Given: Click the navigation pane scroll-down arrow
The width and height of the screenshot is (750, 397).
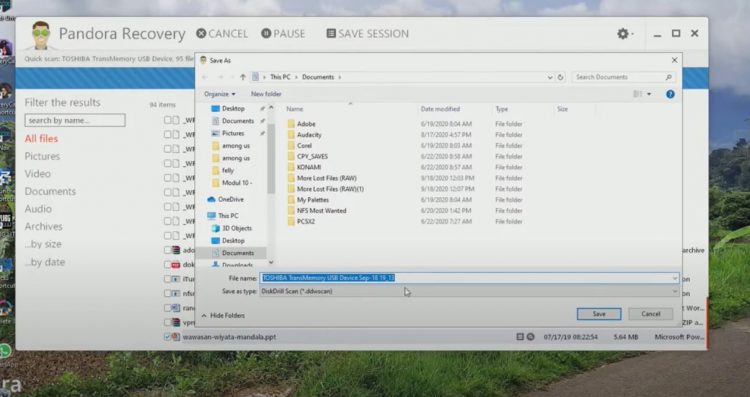Looking at the screenshot, I should tap(271, 262).
